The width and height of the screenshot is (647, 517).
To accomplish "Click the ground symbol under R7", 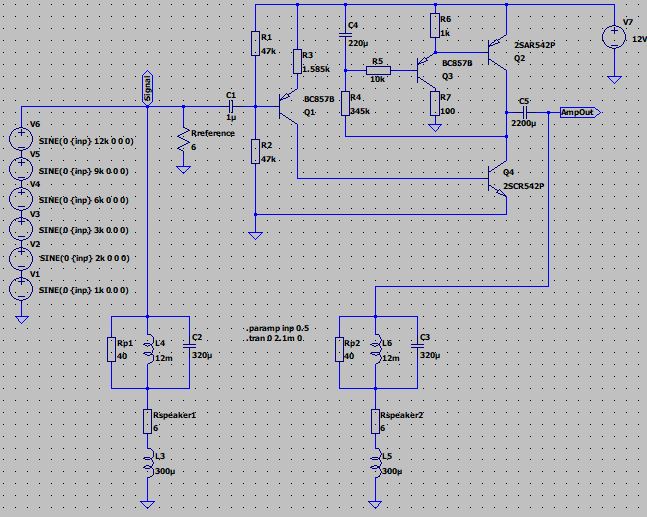I will click(x=435, y=127).
